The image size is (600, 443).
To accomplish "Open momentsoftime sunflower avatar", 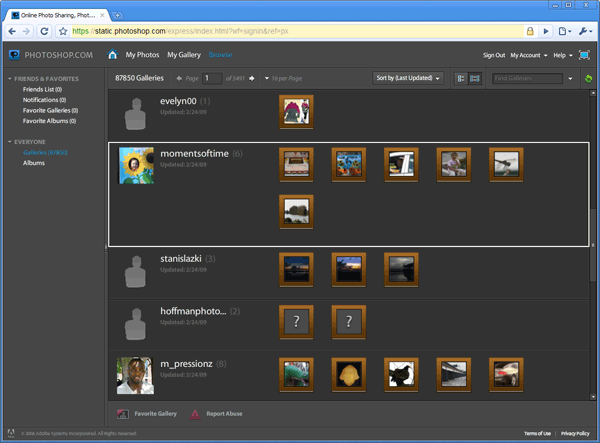I will tap(136, 166).
